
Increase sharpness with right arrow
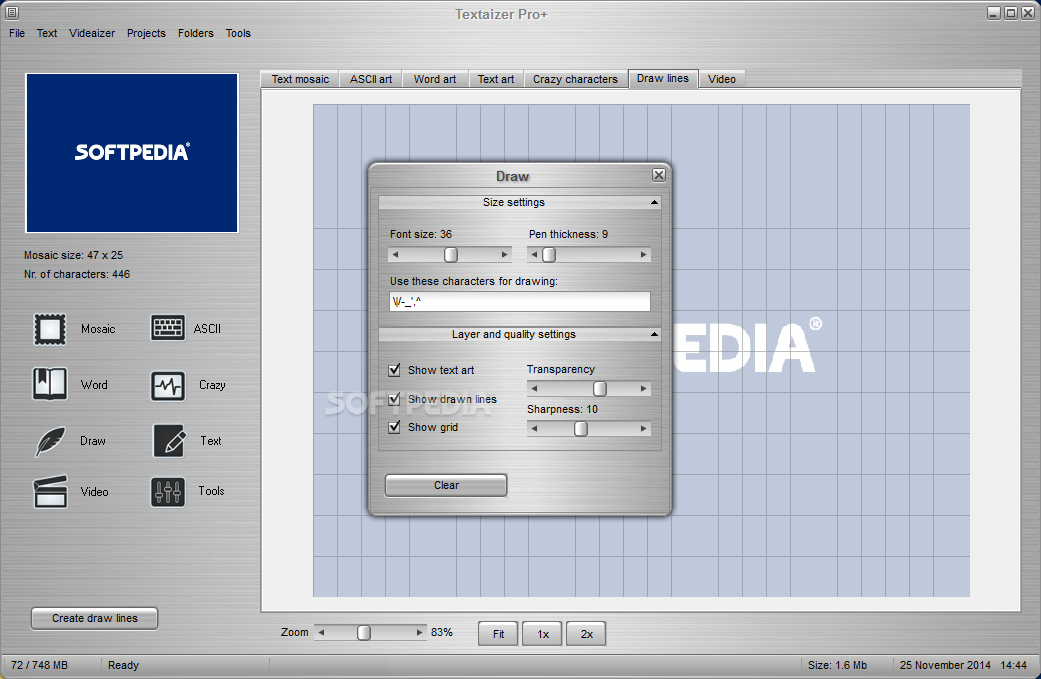(x=643, y=429)
